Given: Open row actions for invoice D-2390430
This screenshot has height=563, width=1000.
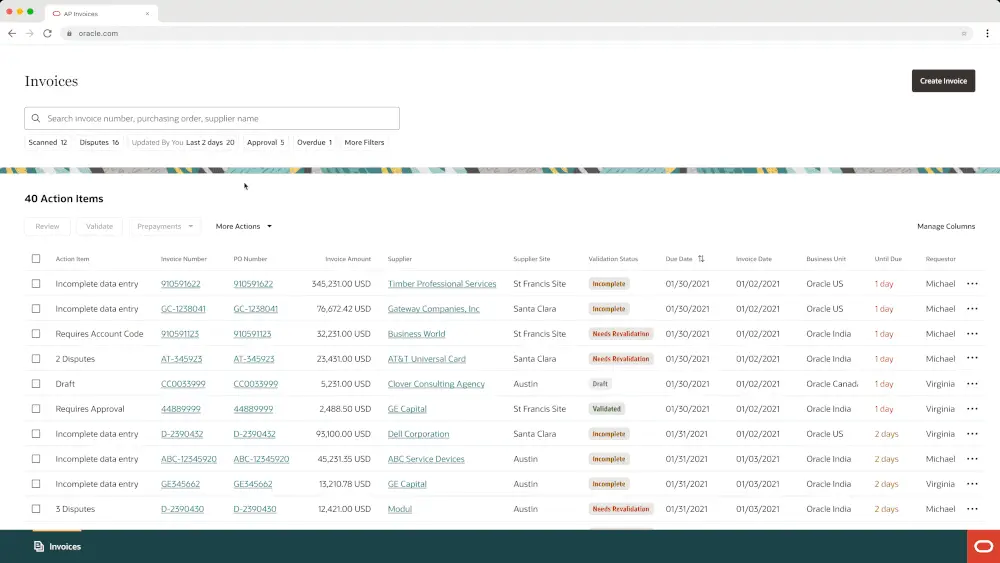Looking at the screenshot, I should pyautogui.click(x=972, y=509).
